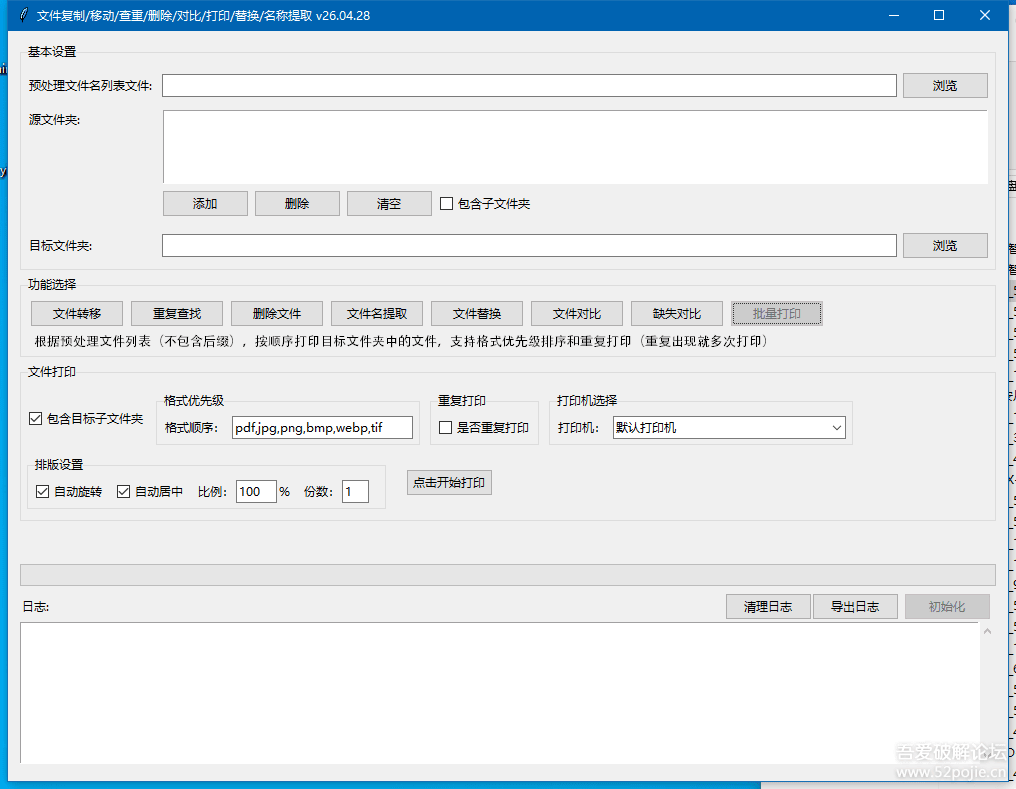Click inside the 日志 text area
This screenshot has width=1016, height=789.
[x=500, y=692]
